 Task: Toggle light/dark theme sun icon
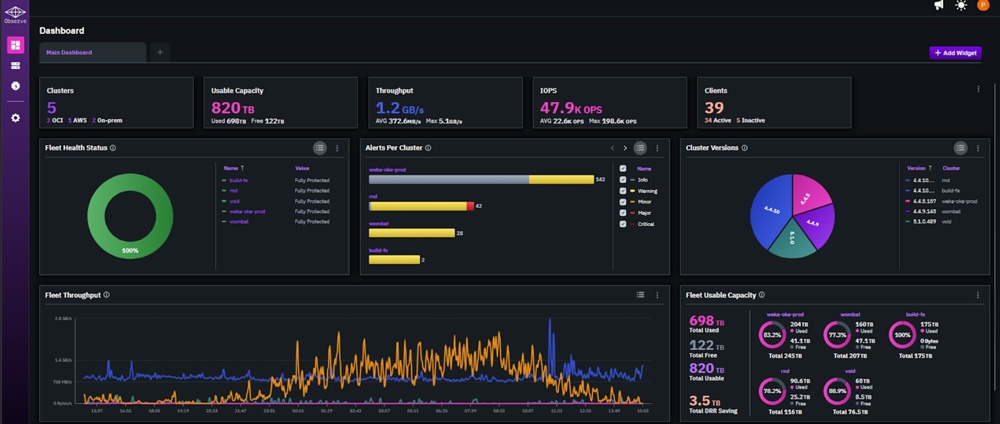click(x=961, y=6)
